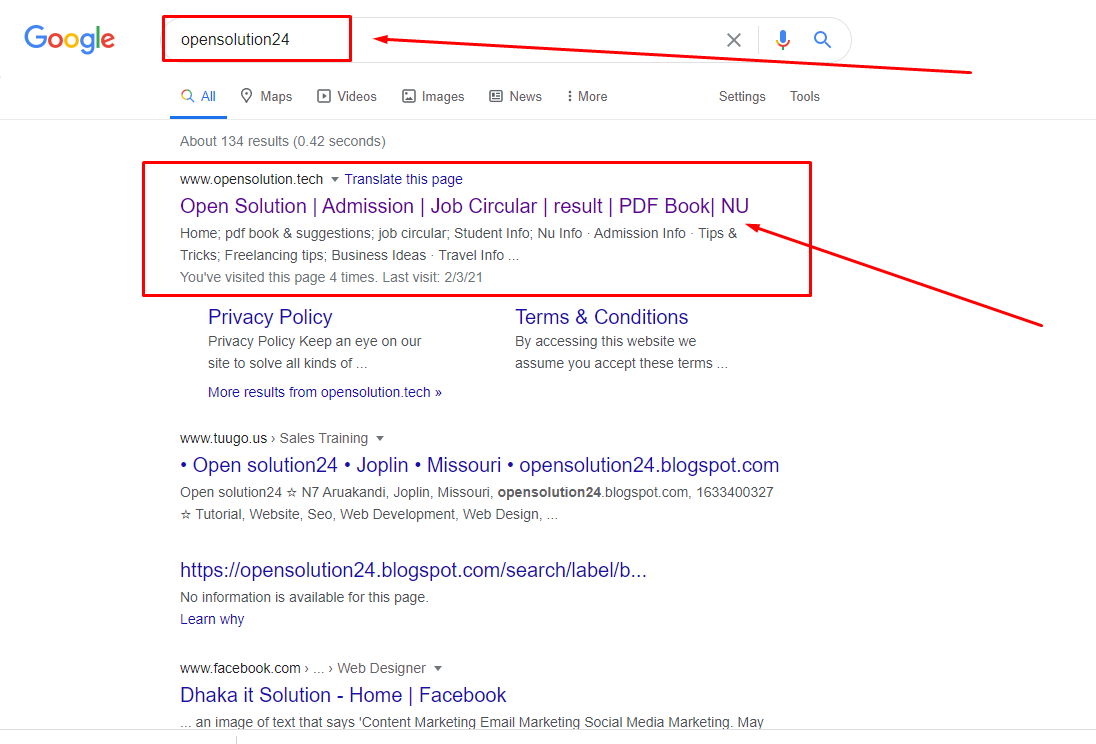Click the blue magnifying glass search icon
Viewport: 1096px width, 744px height.
[822, 39]
